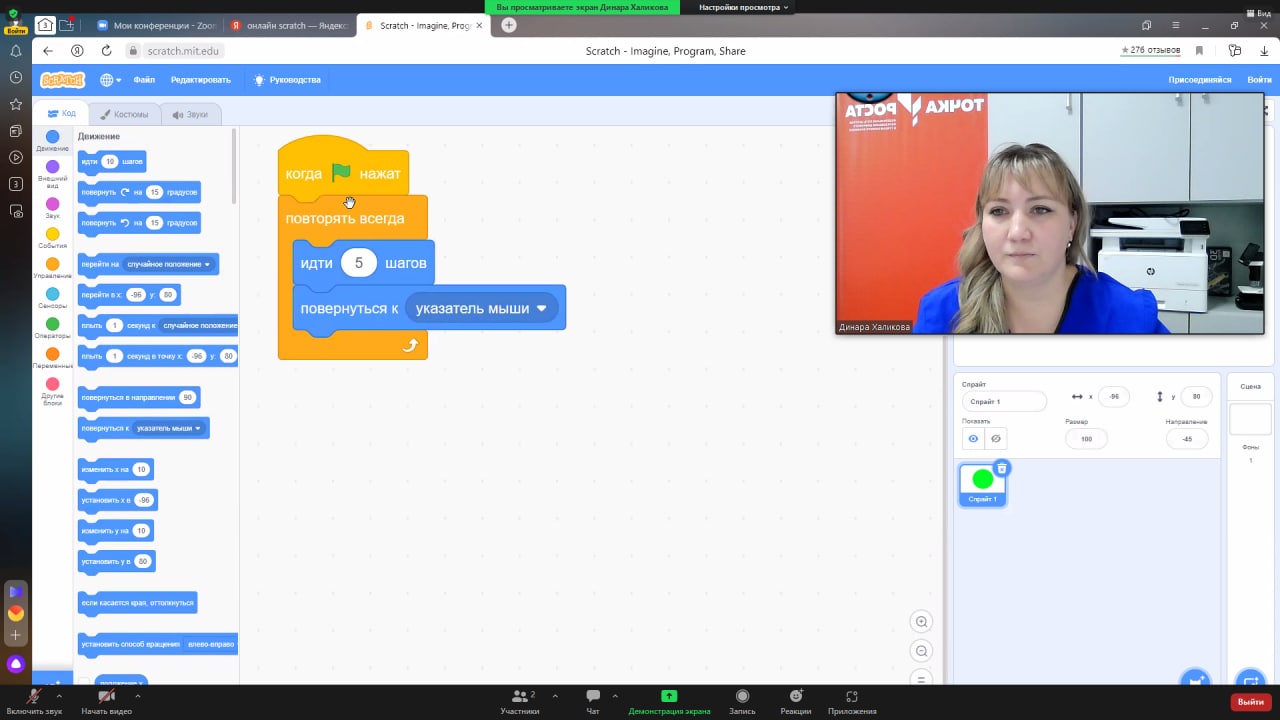Open browser history clock in sidebar
The height and width of the screenshot is (720, 1280).
pyautogui.click(x=16, y=77)
